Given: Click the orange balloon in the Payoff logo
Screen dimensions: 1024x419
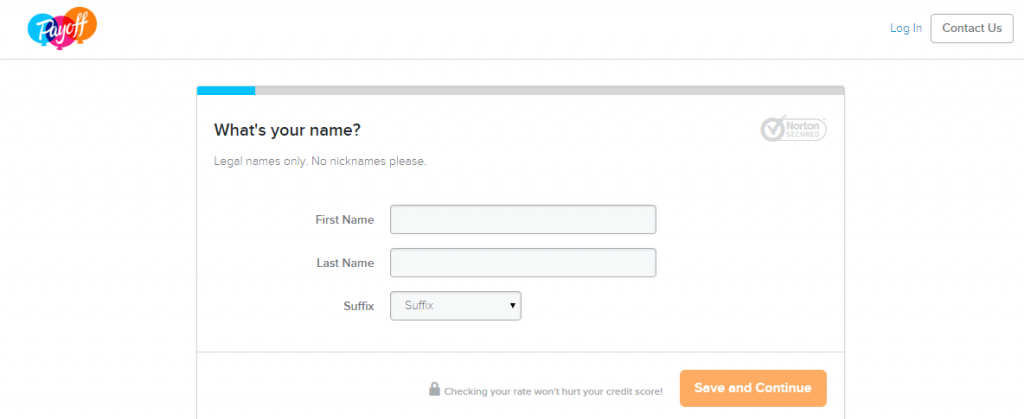Looking at the screenshot, I should point(83,23).
